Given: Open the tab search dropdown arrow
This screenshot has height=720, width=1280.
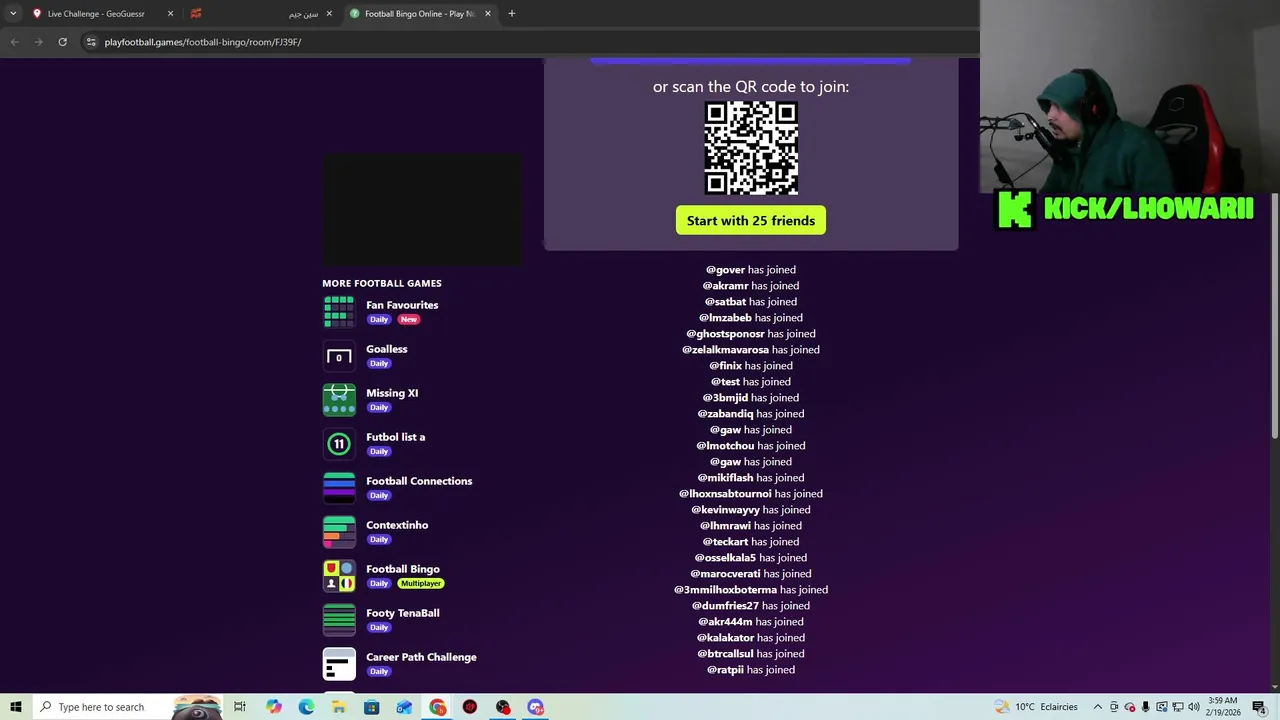Looking at the screenshot, I should click(13, 14).
